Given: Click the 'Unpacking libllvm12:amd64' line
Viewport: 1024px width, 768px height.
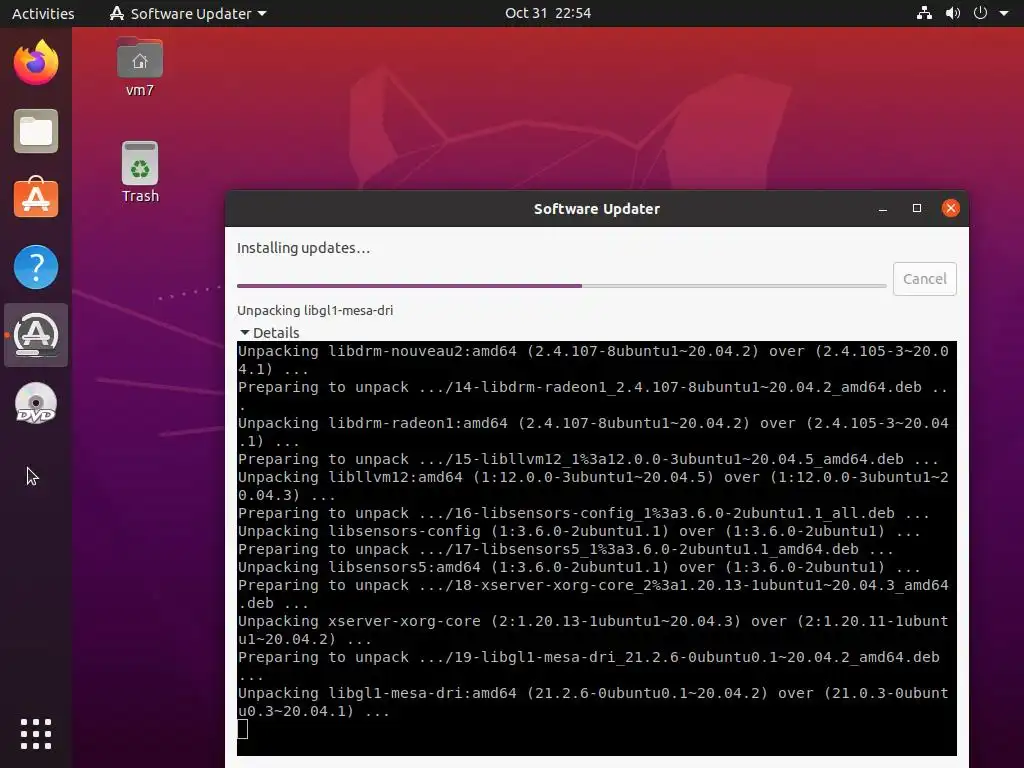Looking at the screenshot, I should click(x=593, y=486).
